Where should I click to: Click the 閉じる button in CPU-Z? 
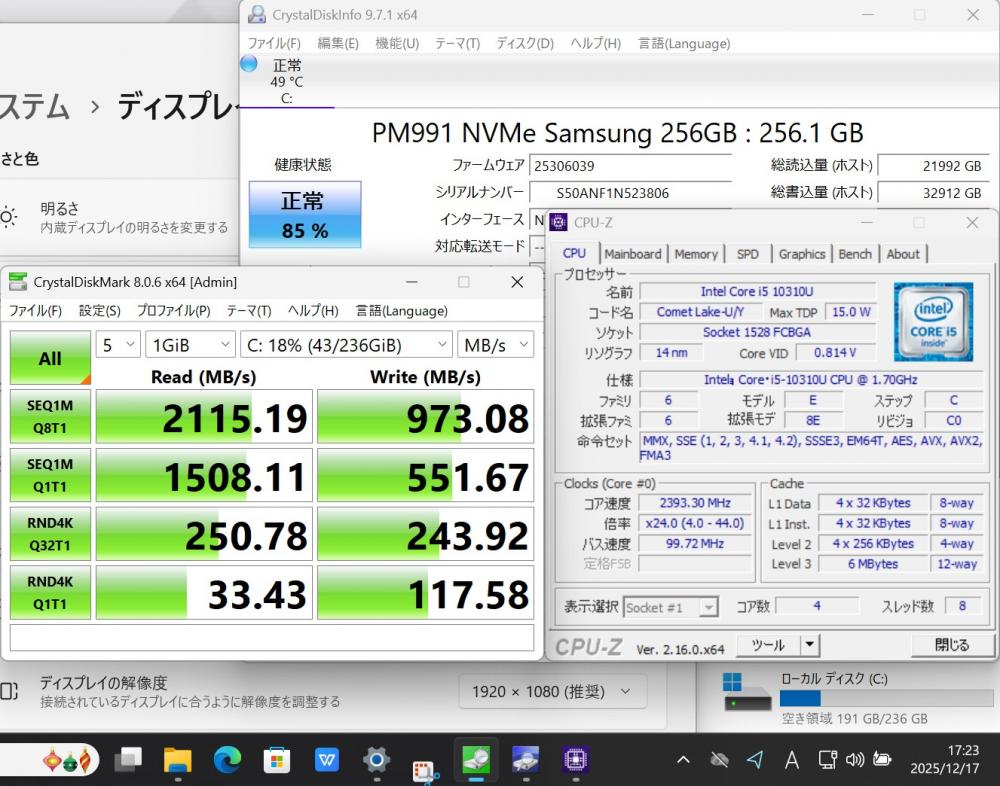[952, 645]
